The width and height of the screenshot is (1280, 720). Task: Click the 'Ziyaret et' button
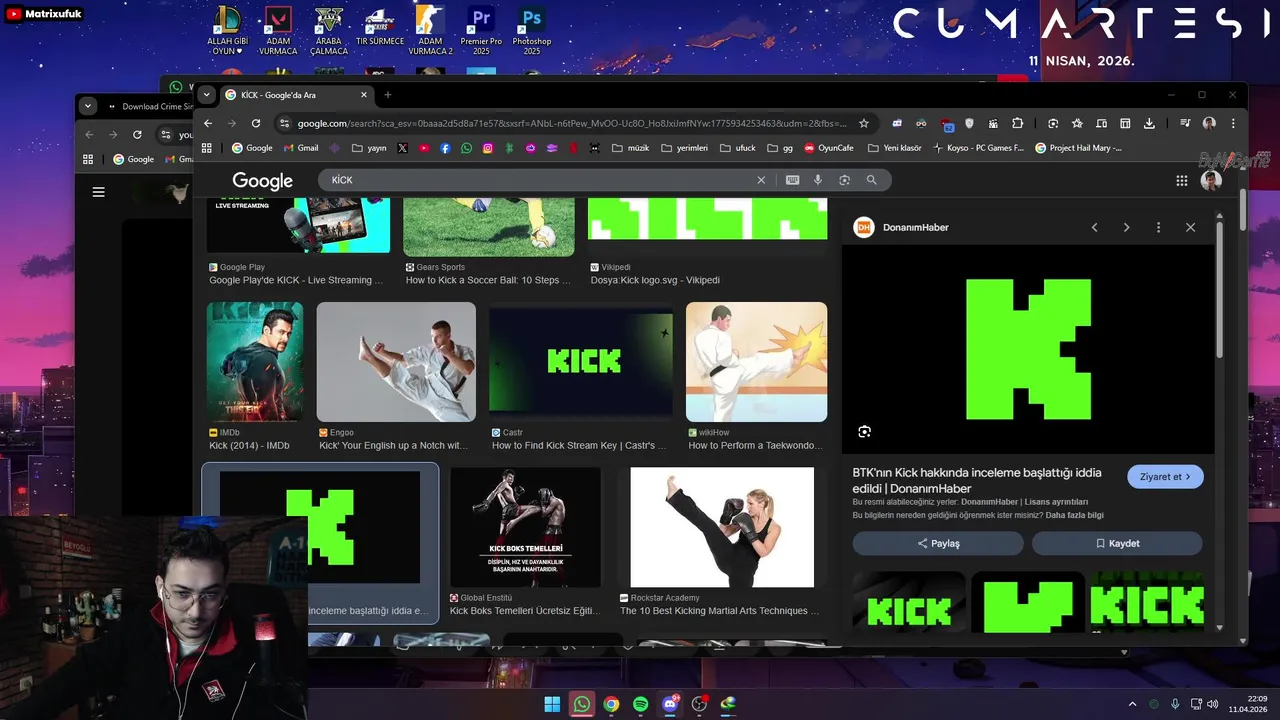[x=1165, y=477]
